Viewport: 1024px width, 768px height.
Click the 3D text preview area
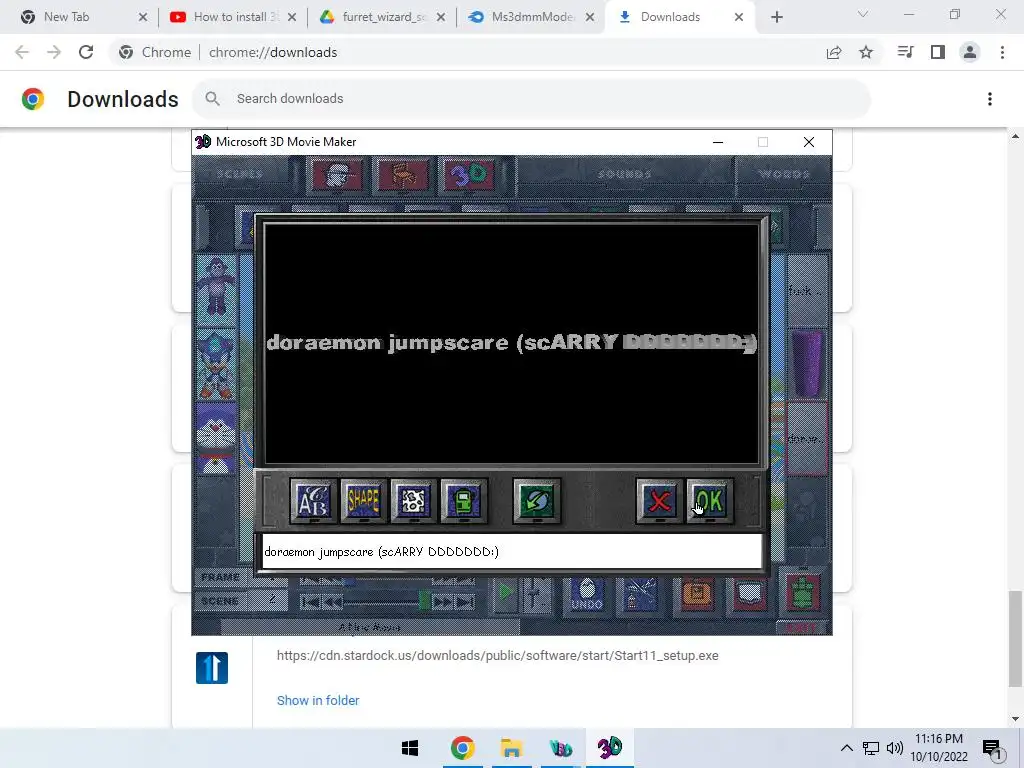coord(511,344)
